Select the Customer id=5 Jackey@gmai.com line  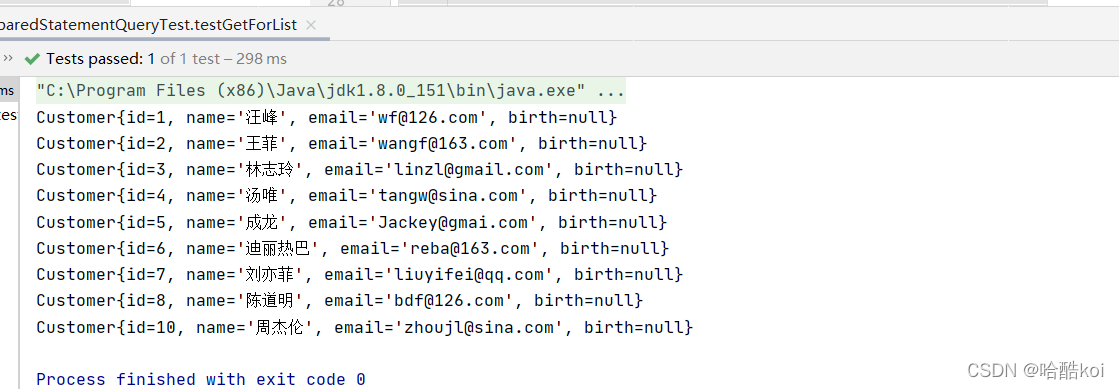point(352,222)
